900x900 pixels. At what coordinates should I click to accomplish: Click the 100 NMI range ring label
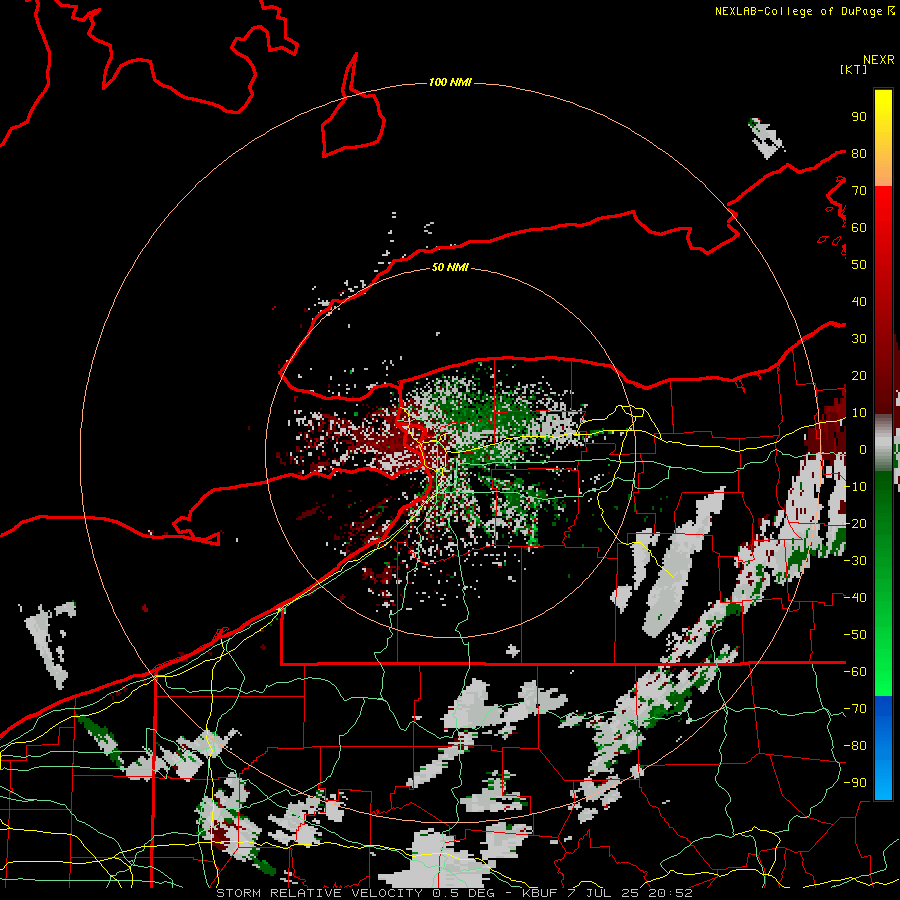[x=450, y=83]
